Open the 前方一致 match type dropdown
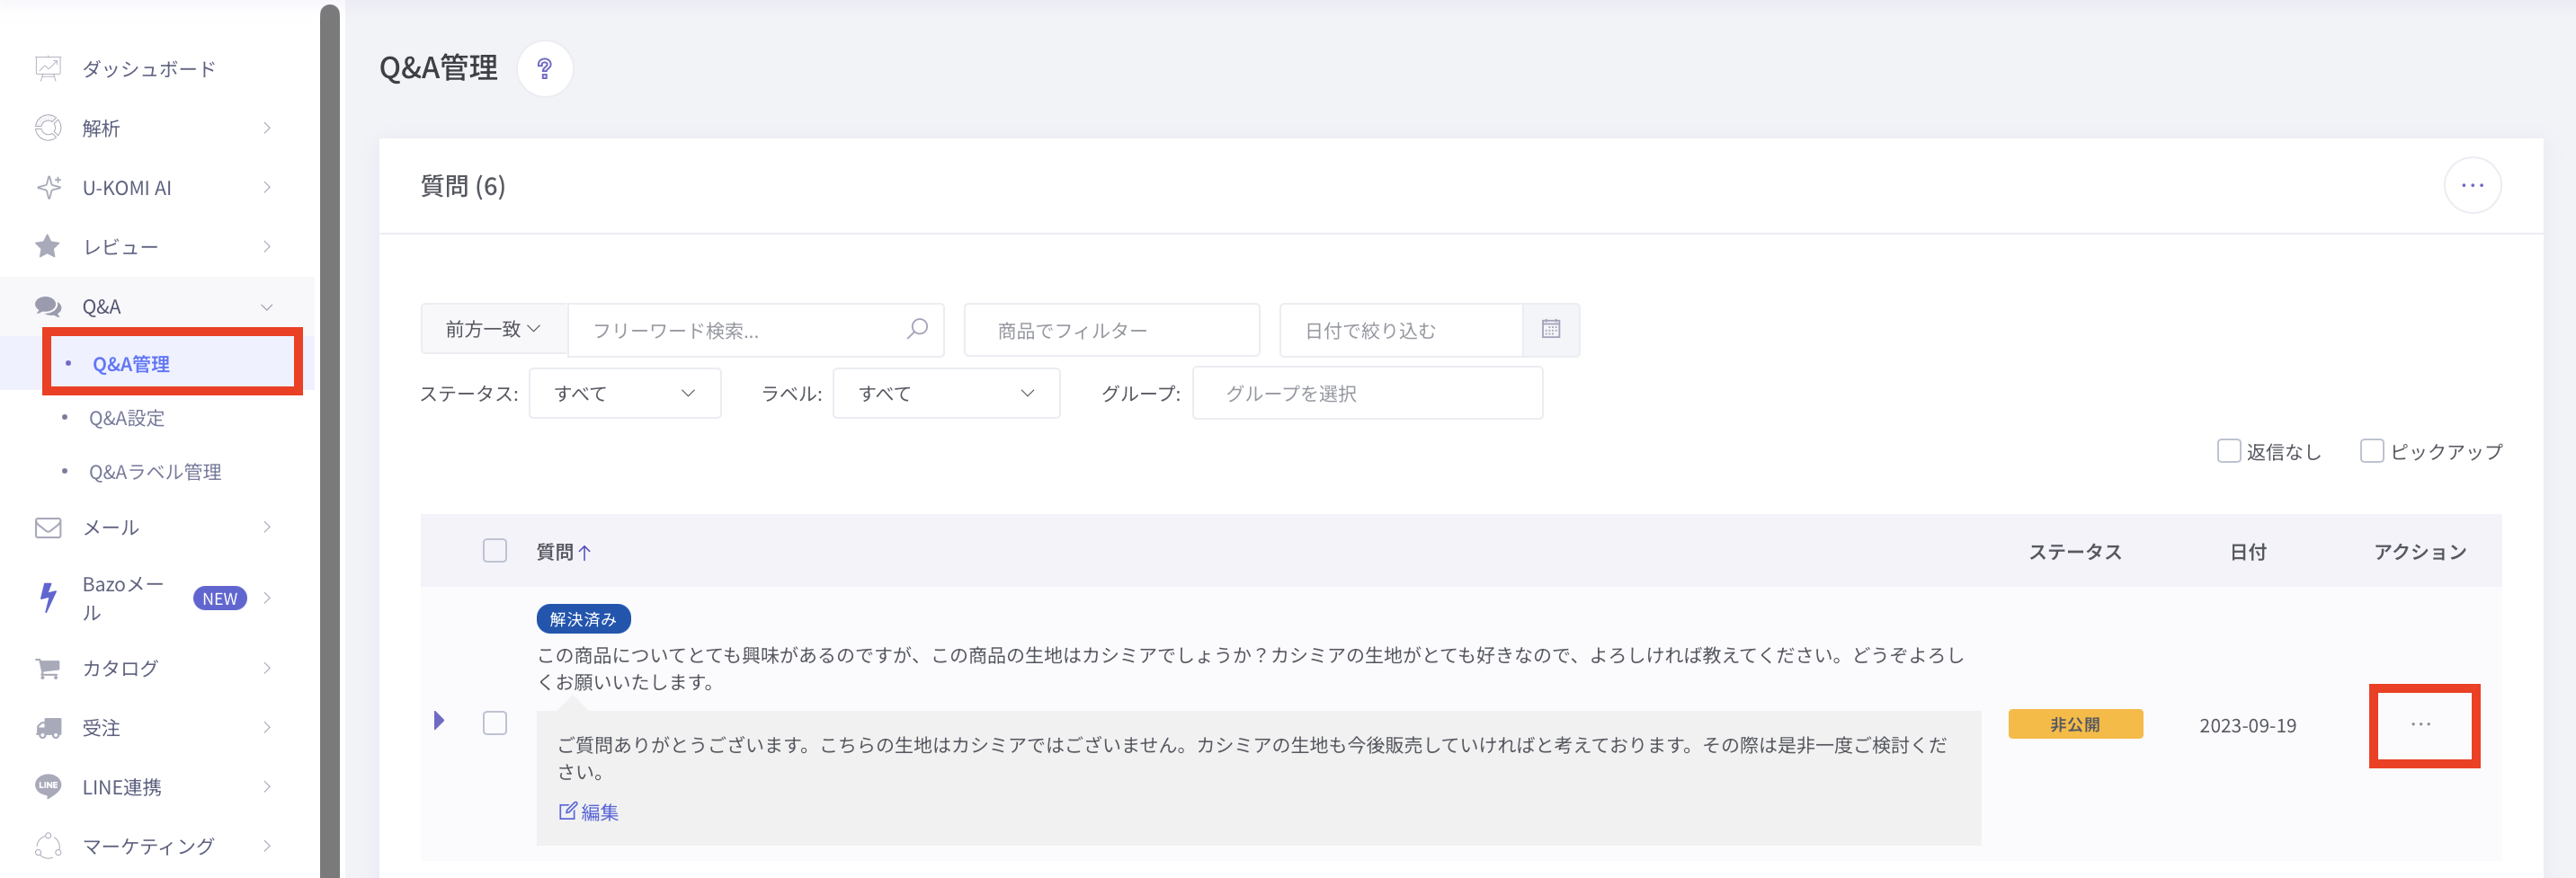Viewport: 2576px width, 878px height. [494, 329]
